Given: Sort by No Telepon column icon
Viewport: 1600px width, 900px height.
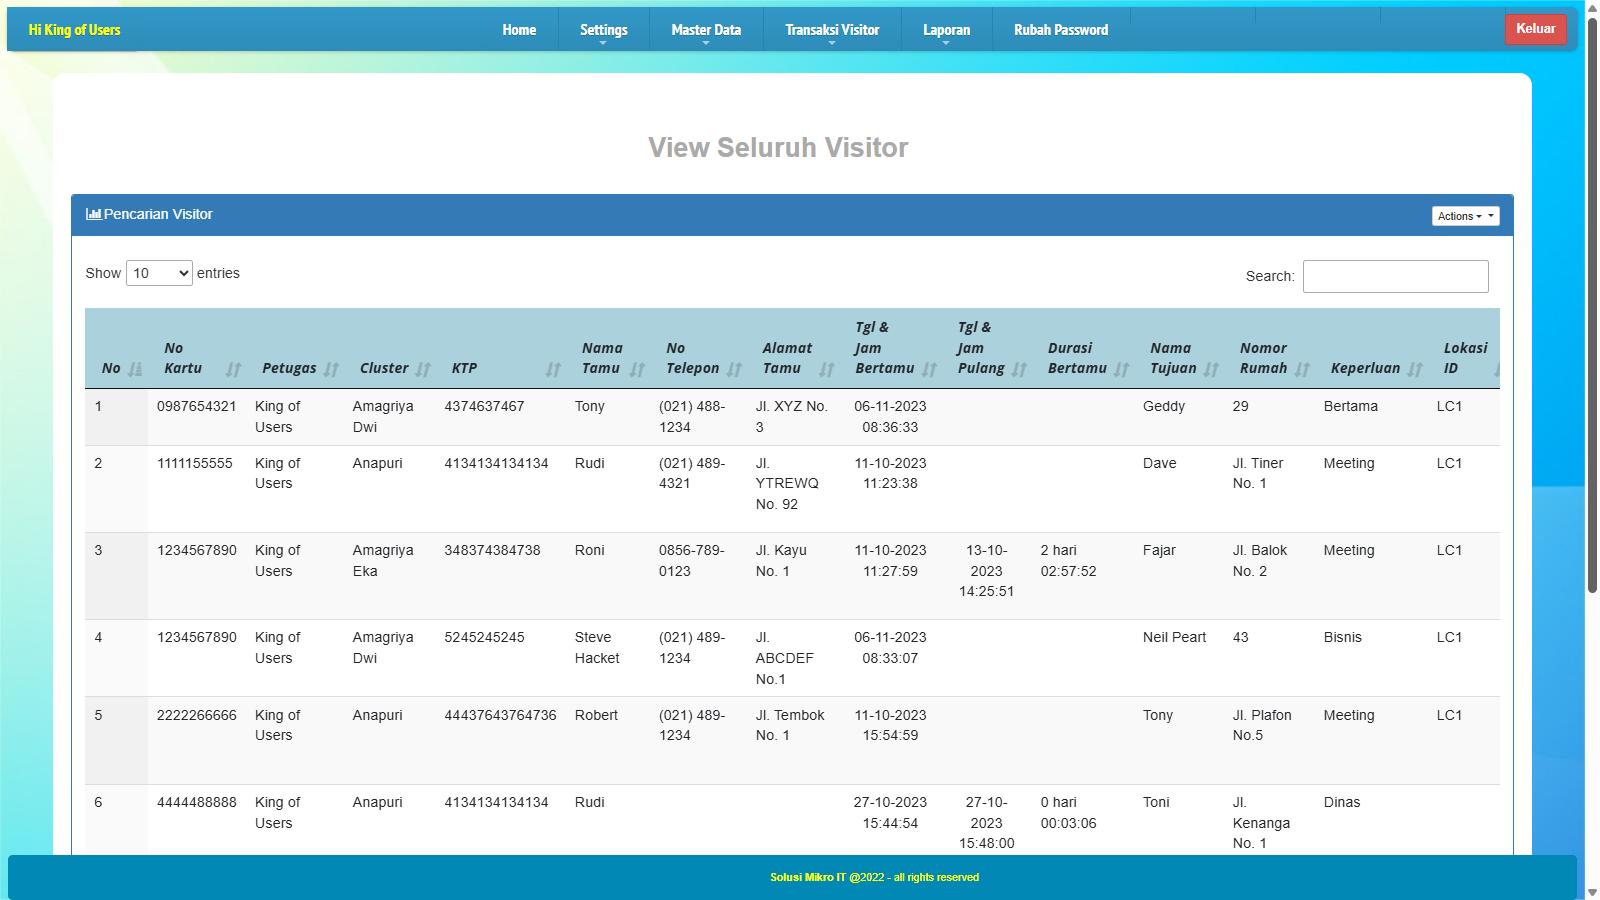Looking at the screenshot, I should (734, 369).
